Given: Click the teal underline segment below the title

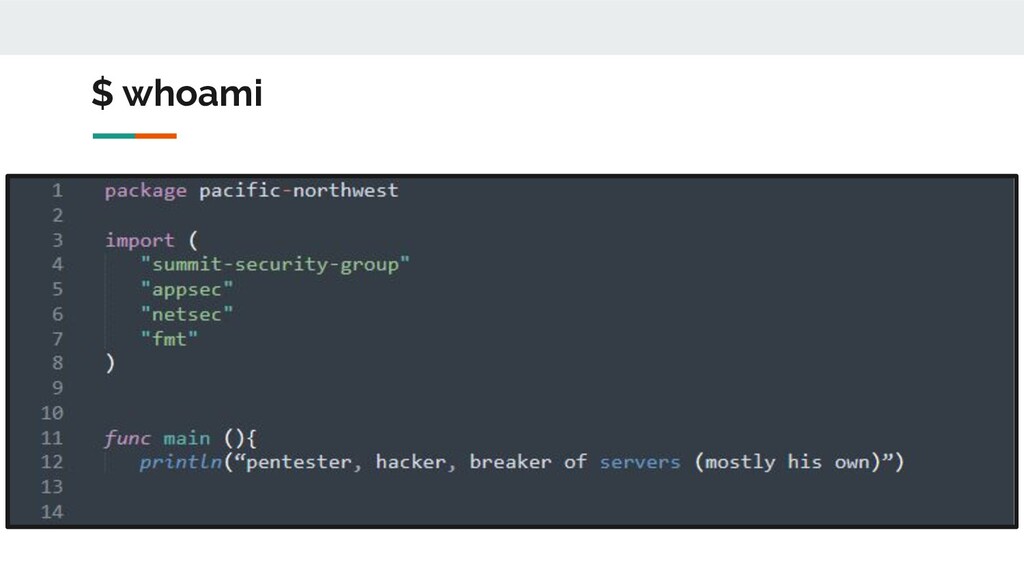Looking at the screenshot, I should [x=114, y=136].
